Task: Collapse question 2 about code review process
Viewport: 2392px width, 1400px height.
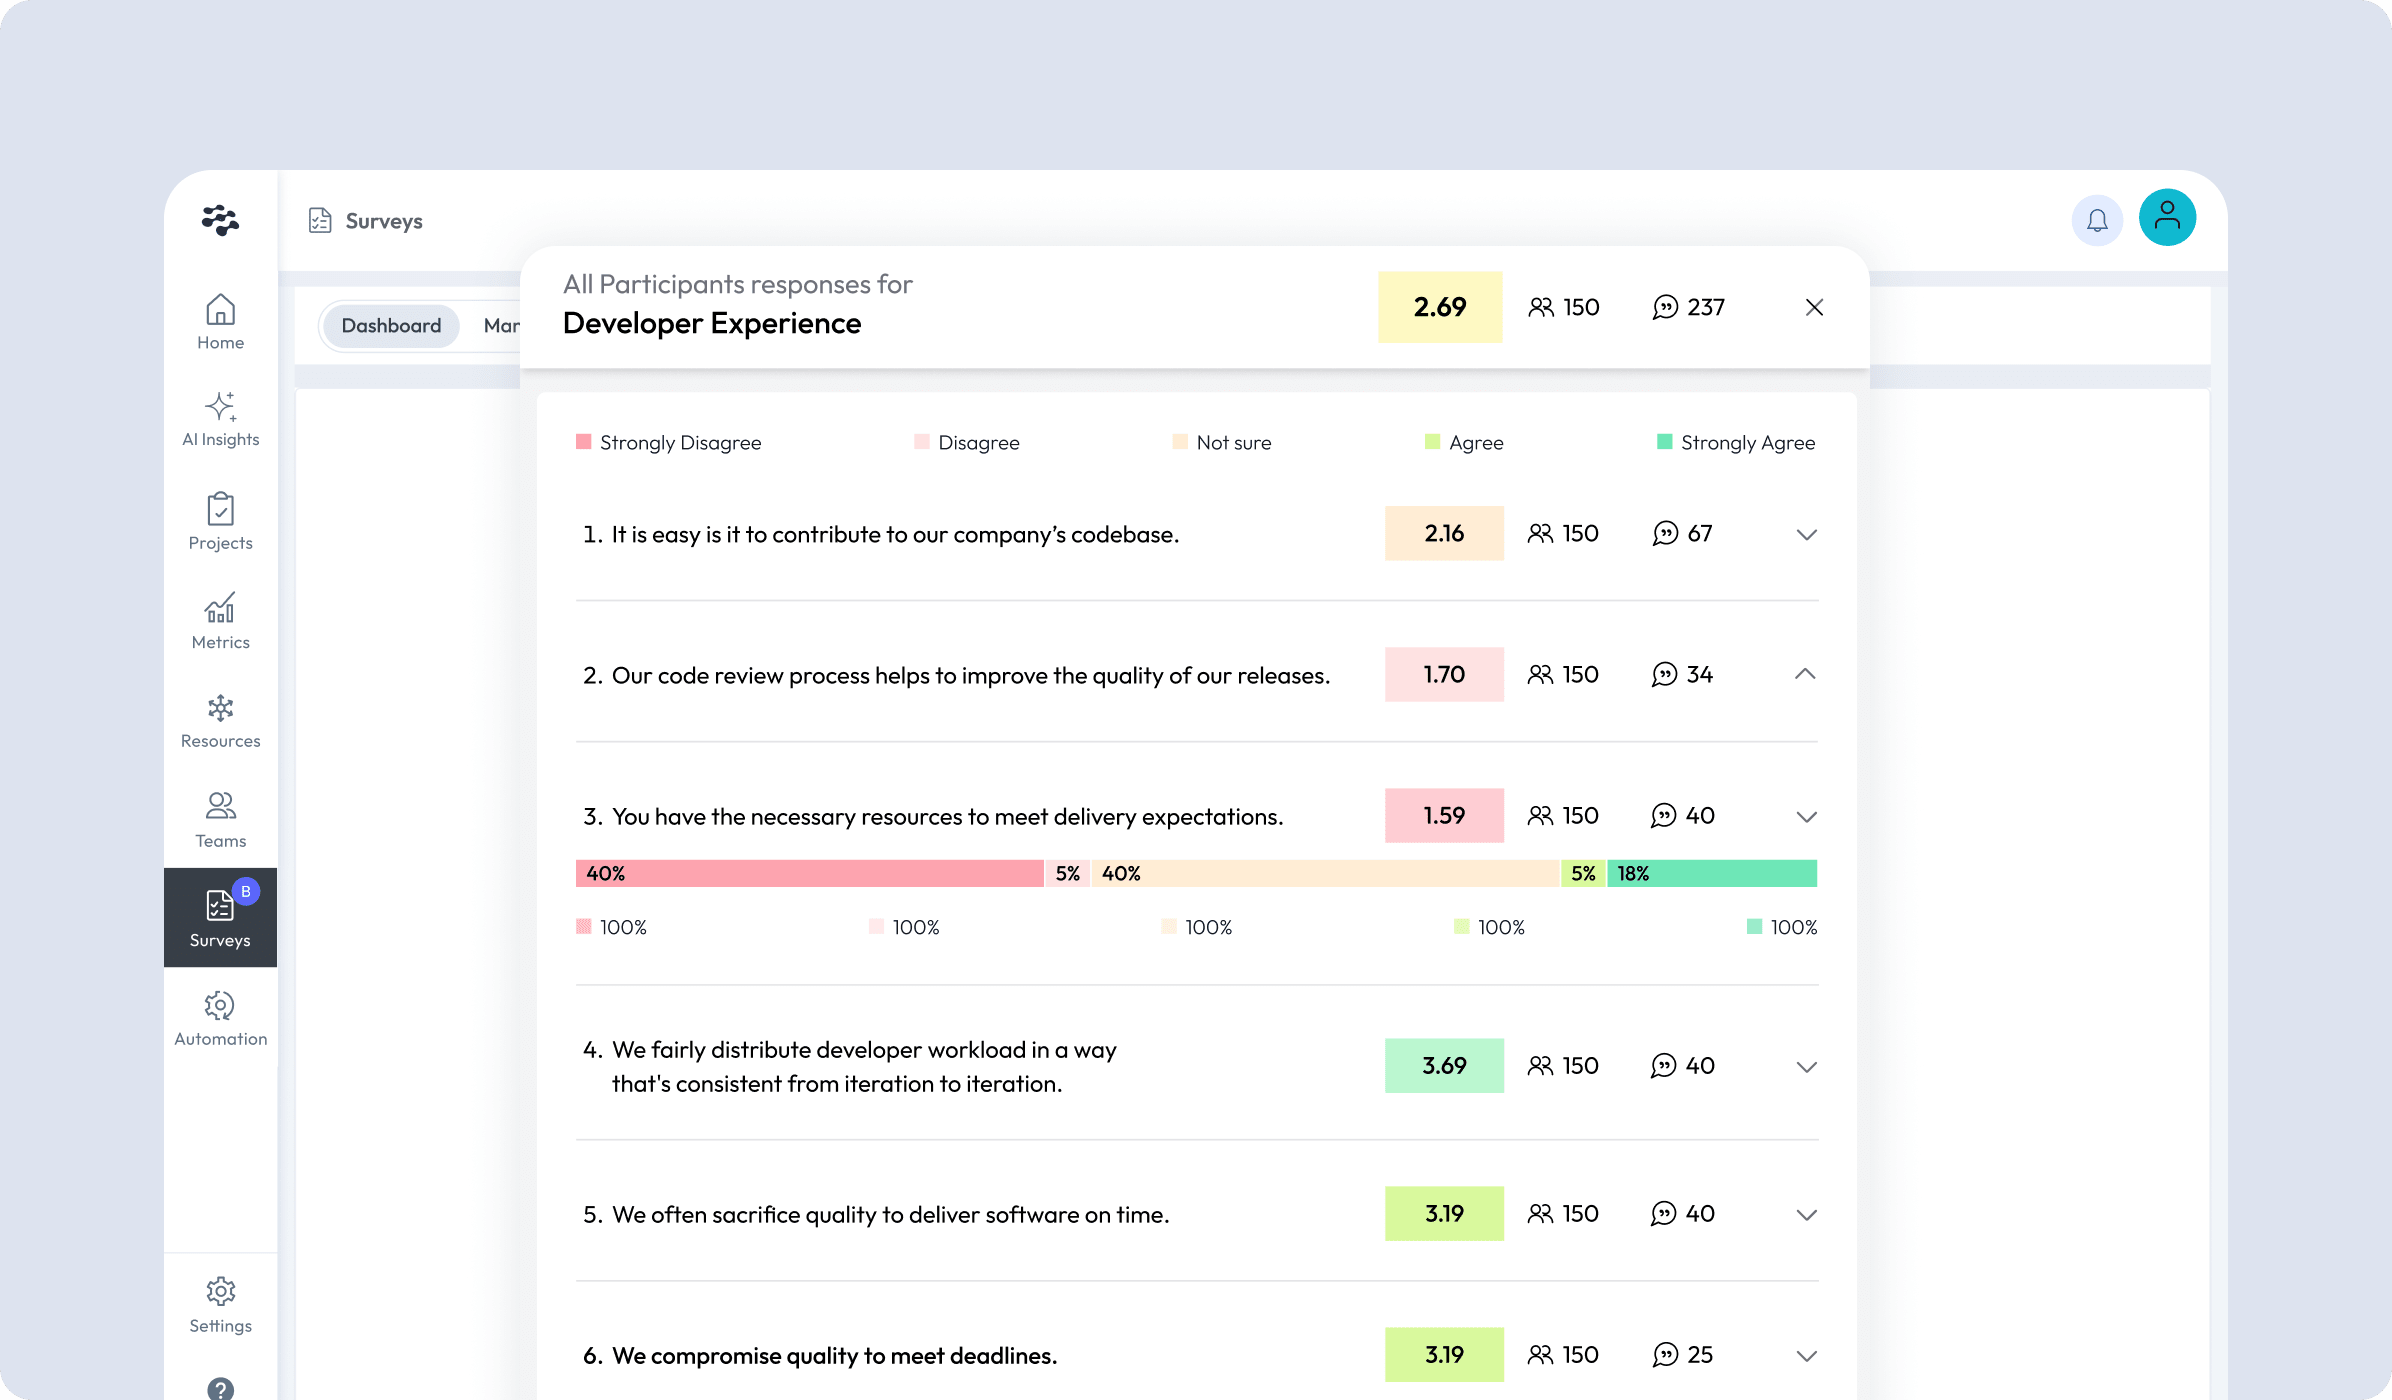Action: tap(1805, 674)
